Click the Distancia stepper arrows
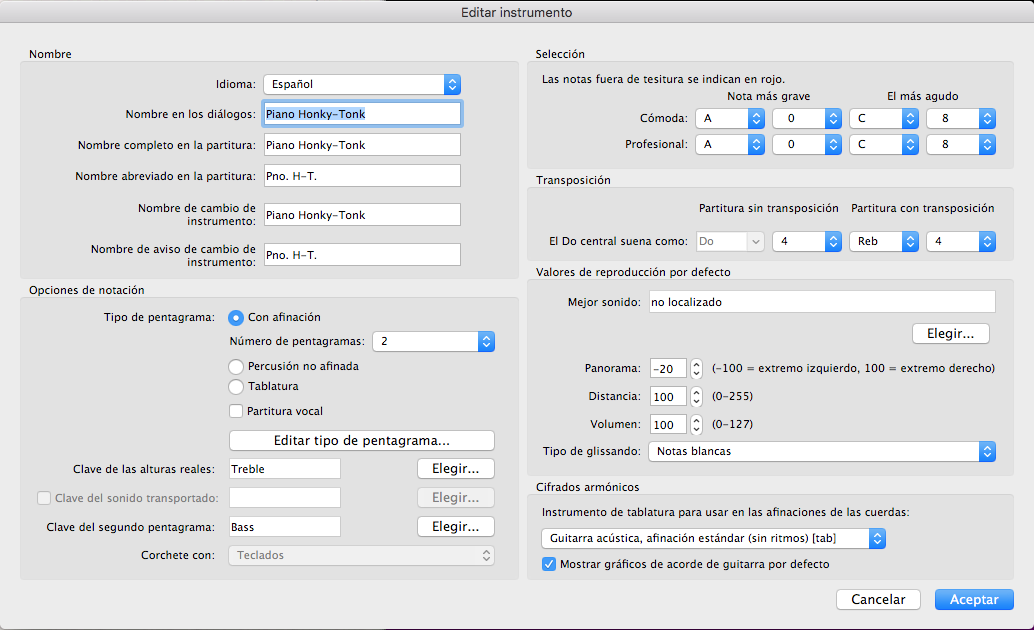 [x=697, y=396]
